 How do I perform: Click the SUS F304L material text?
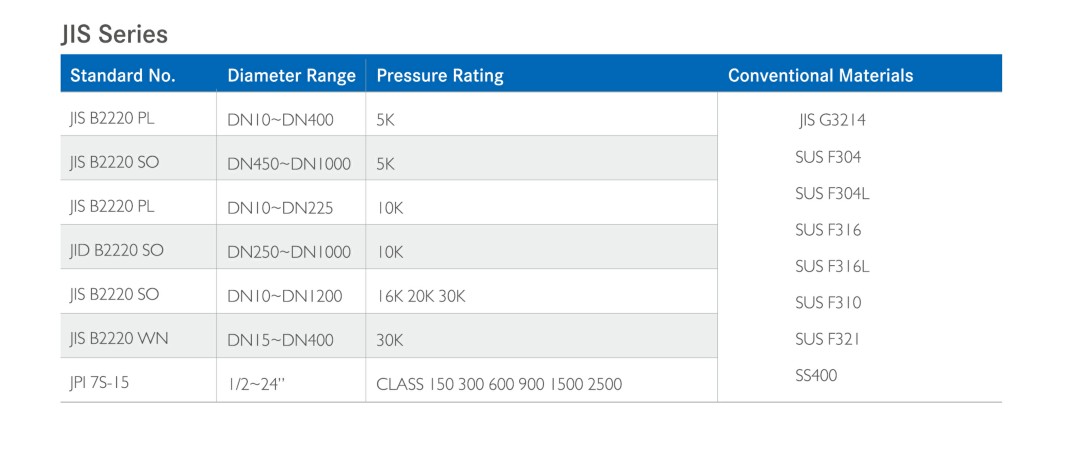(832, 193)
